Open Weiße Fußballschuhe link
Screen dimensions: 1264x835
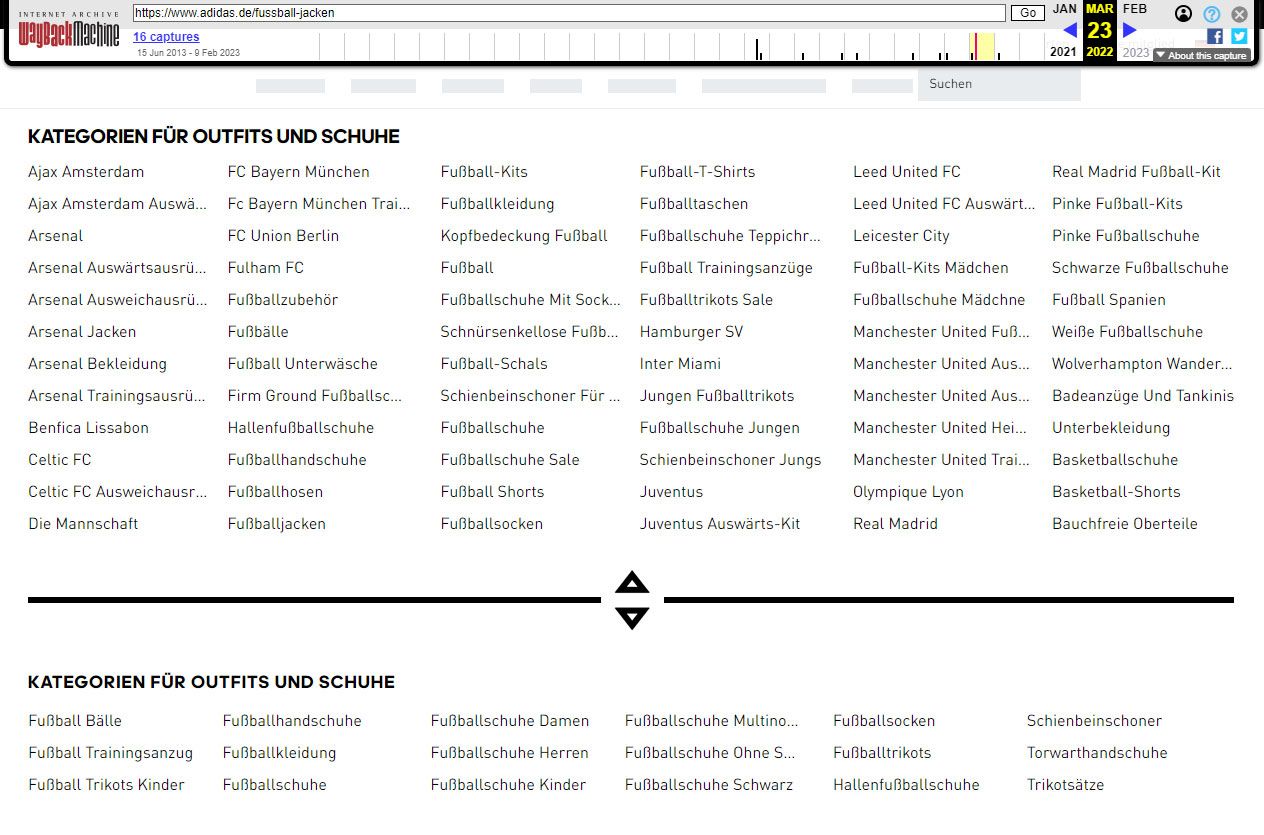[1127, 332]
